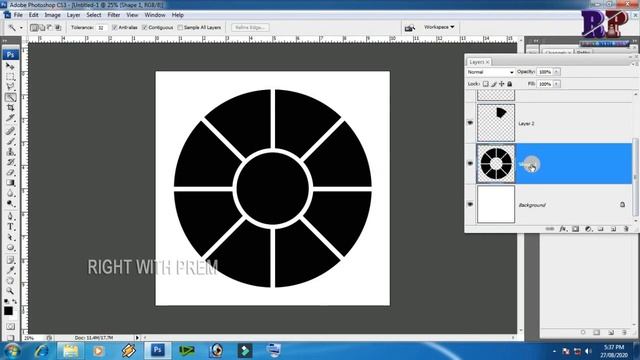Toggle lock image pixels brush icon

pos(494,84)
